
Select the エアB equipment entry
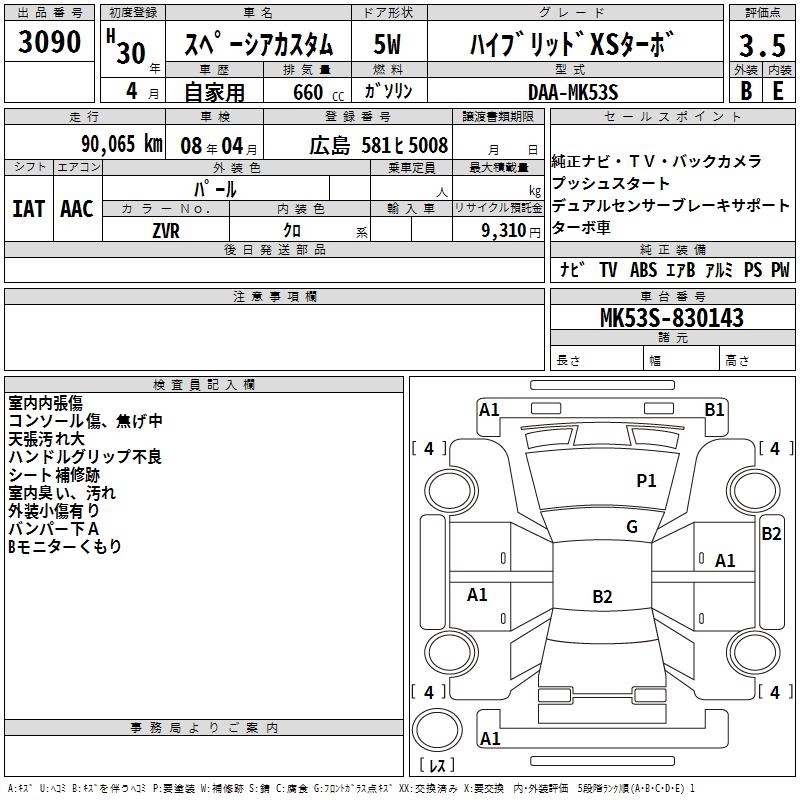tap(681, 269)
